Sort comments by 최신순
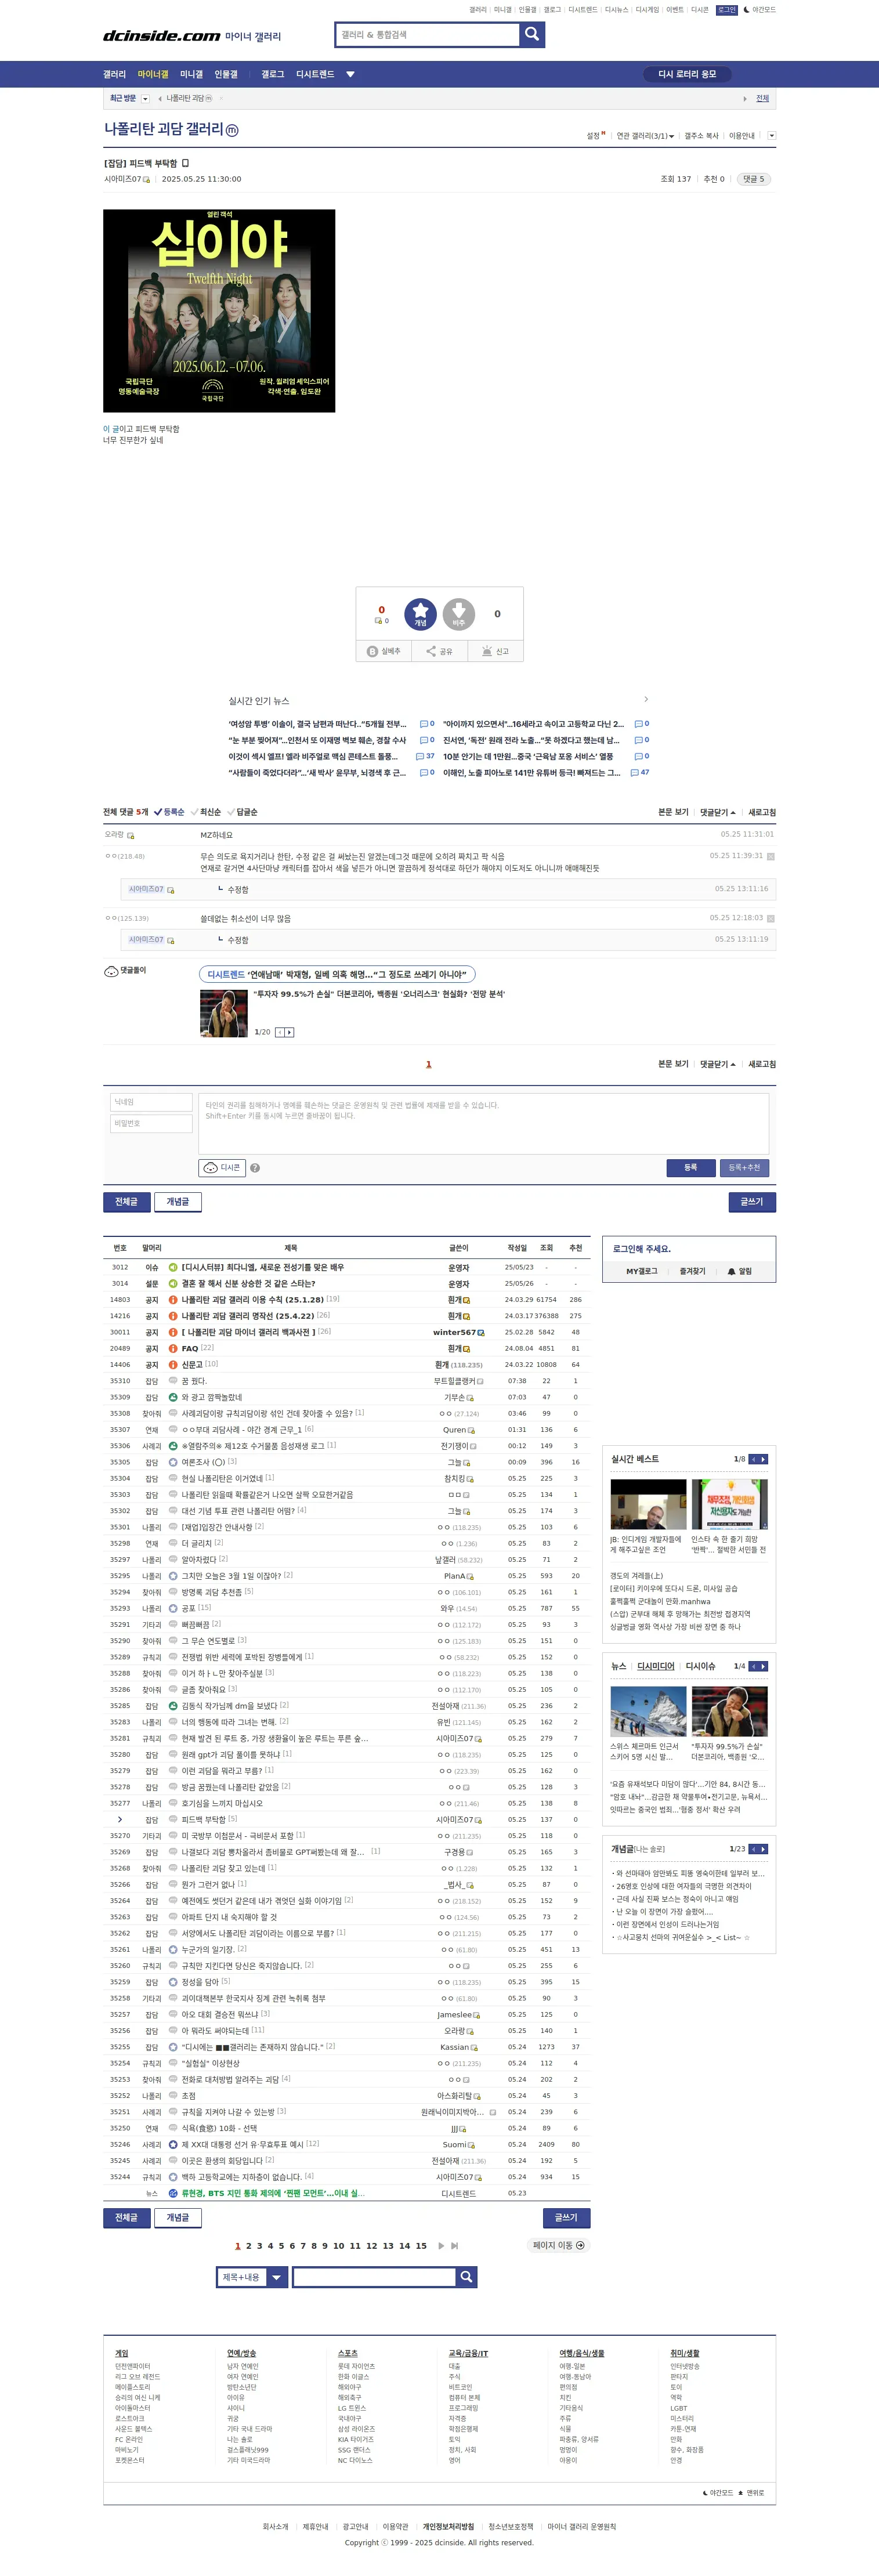This screenshot has width=879, height=2576. click(x=206, y=812)
